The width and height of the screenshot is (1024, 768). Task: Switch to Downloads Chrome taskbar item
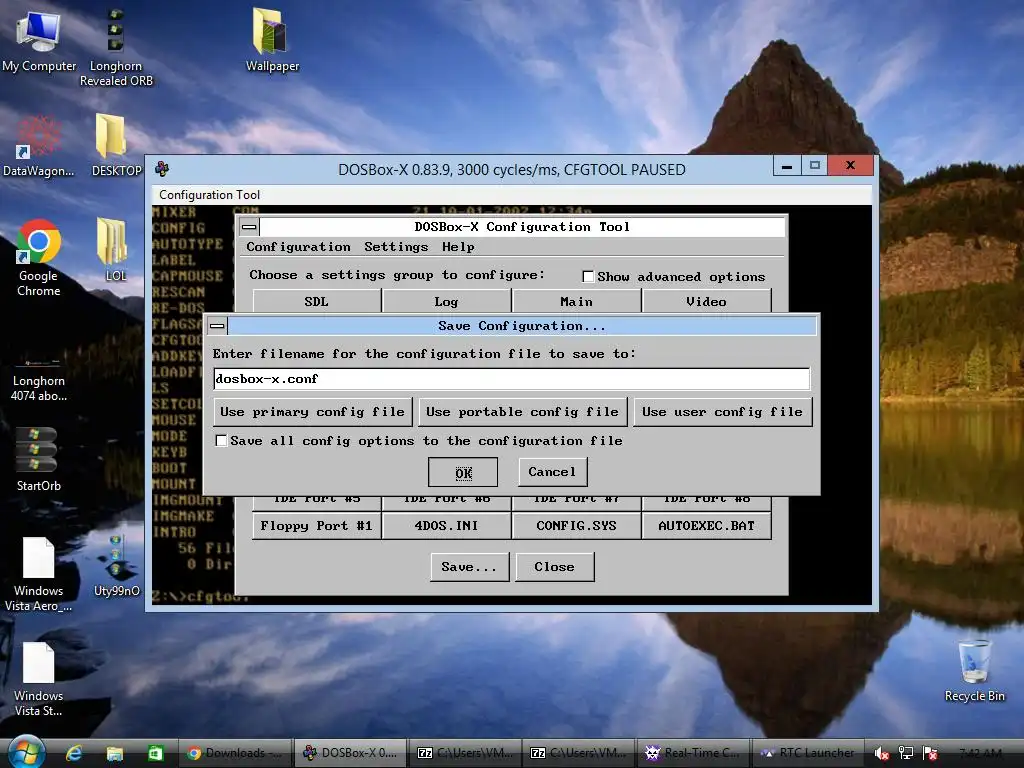[234, 753]
